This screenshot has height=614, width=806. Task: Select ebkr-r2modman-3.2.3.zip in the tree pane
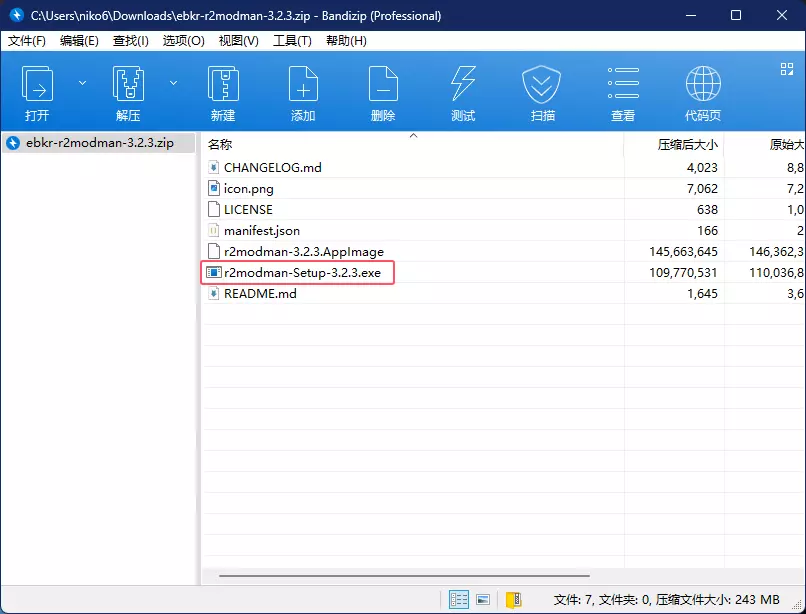[x=99, y=142]
